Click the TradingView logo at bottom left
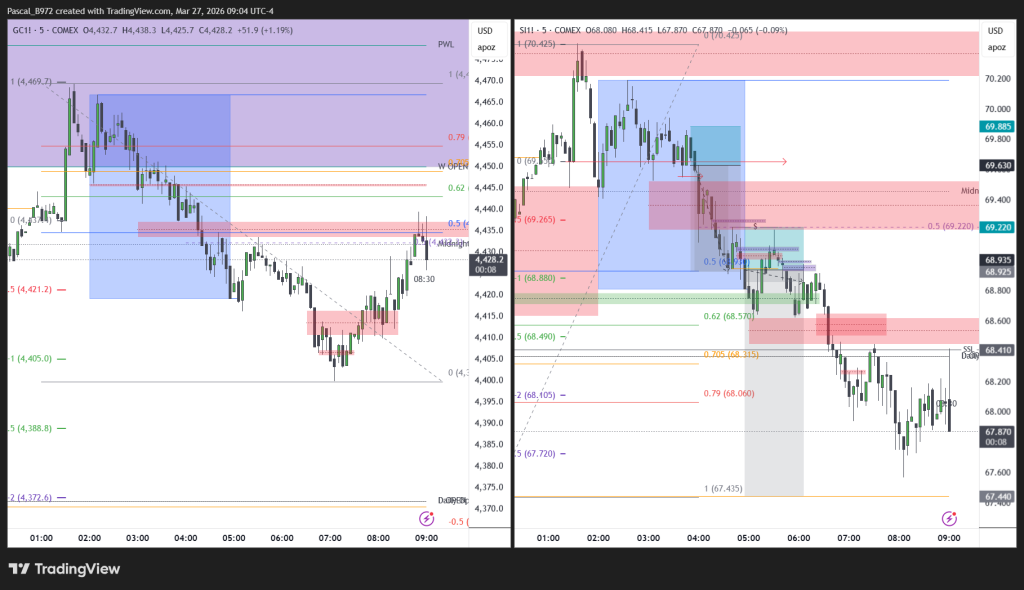 tap(65, 569)
